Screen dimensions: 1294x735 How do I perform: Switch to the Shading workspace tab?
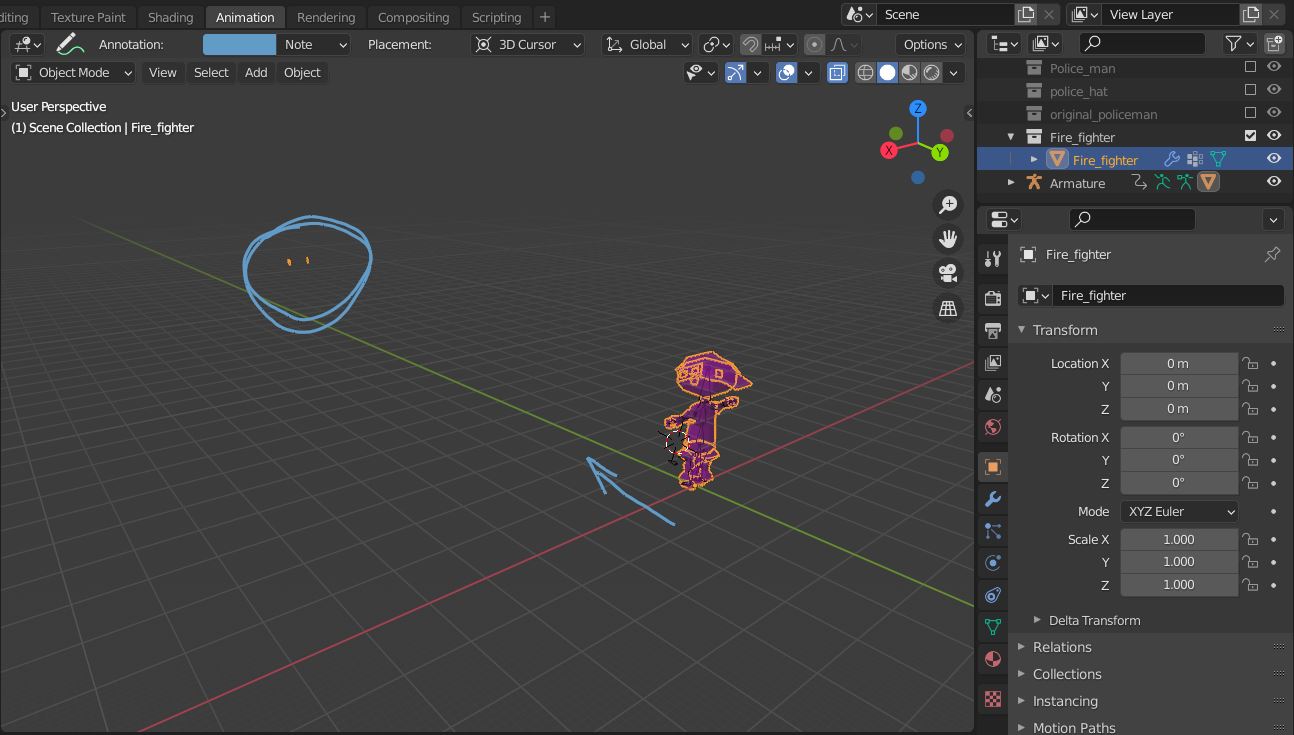click(171, 17)
